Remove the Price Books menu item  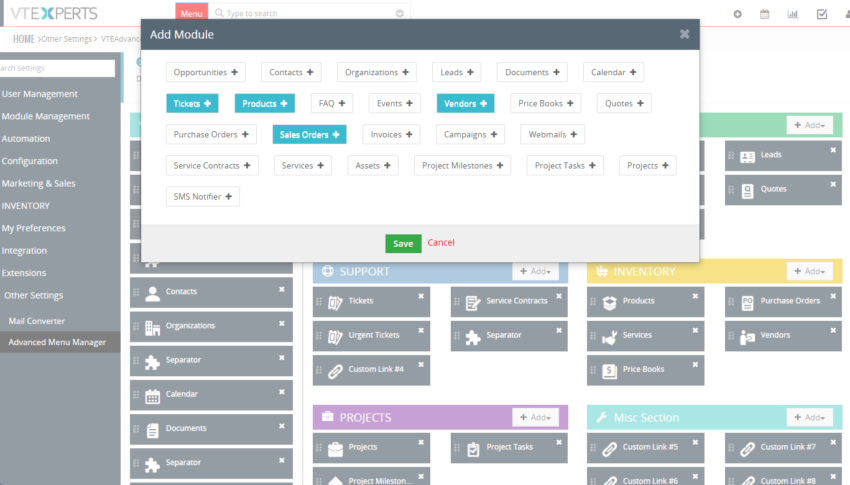point(695,365)
